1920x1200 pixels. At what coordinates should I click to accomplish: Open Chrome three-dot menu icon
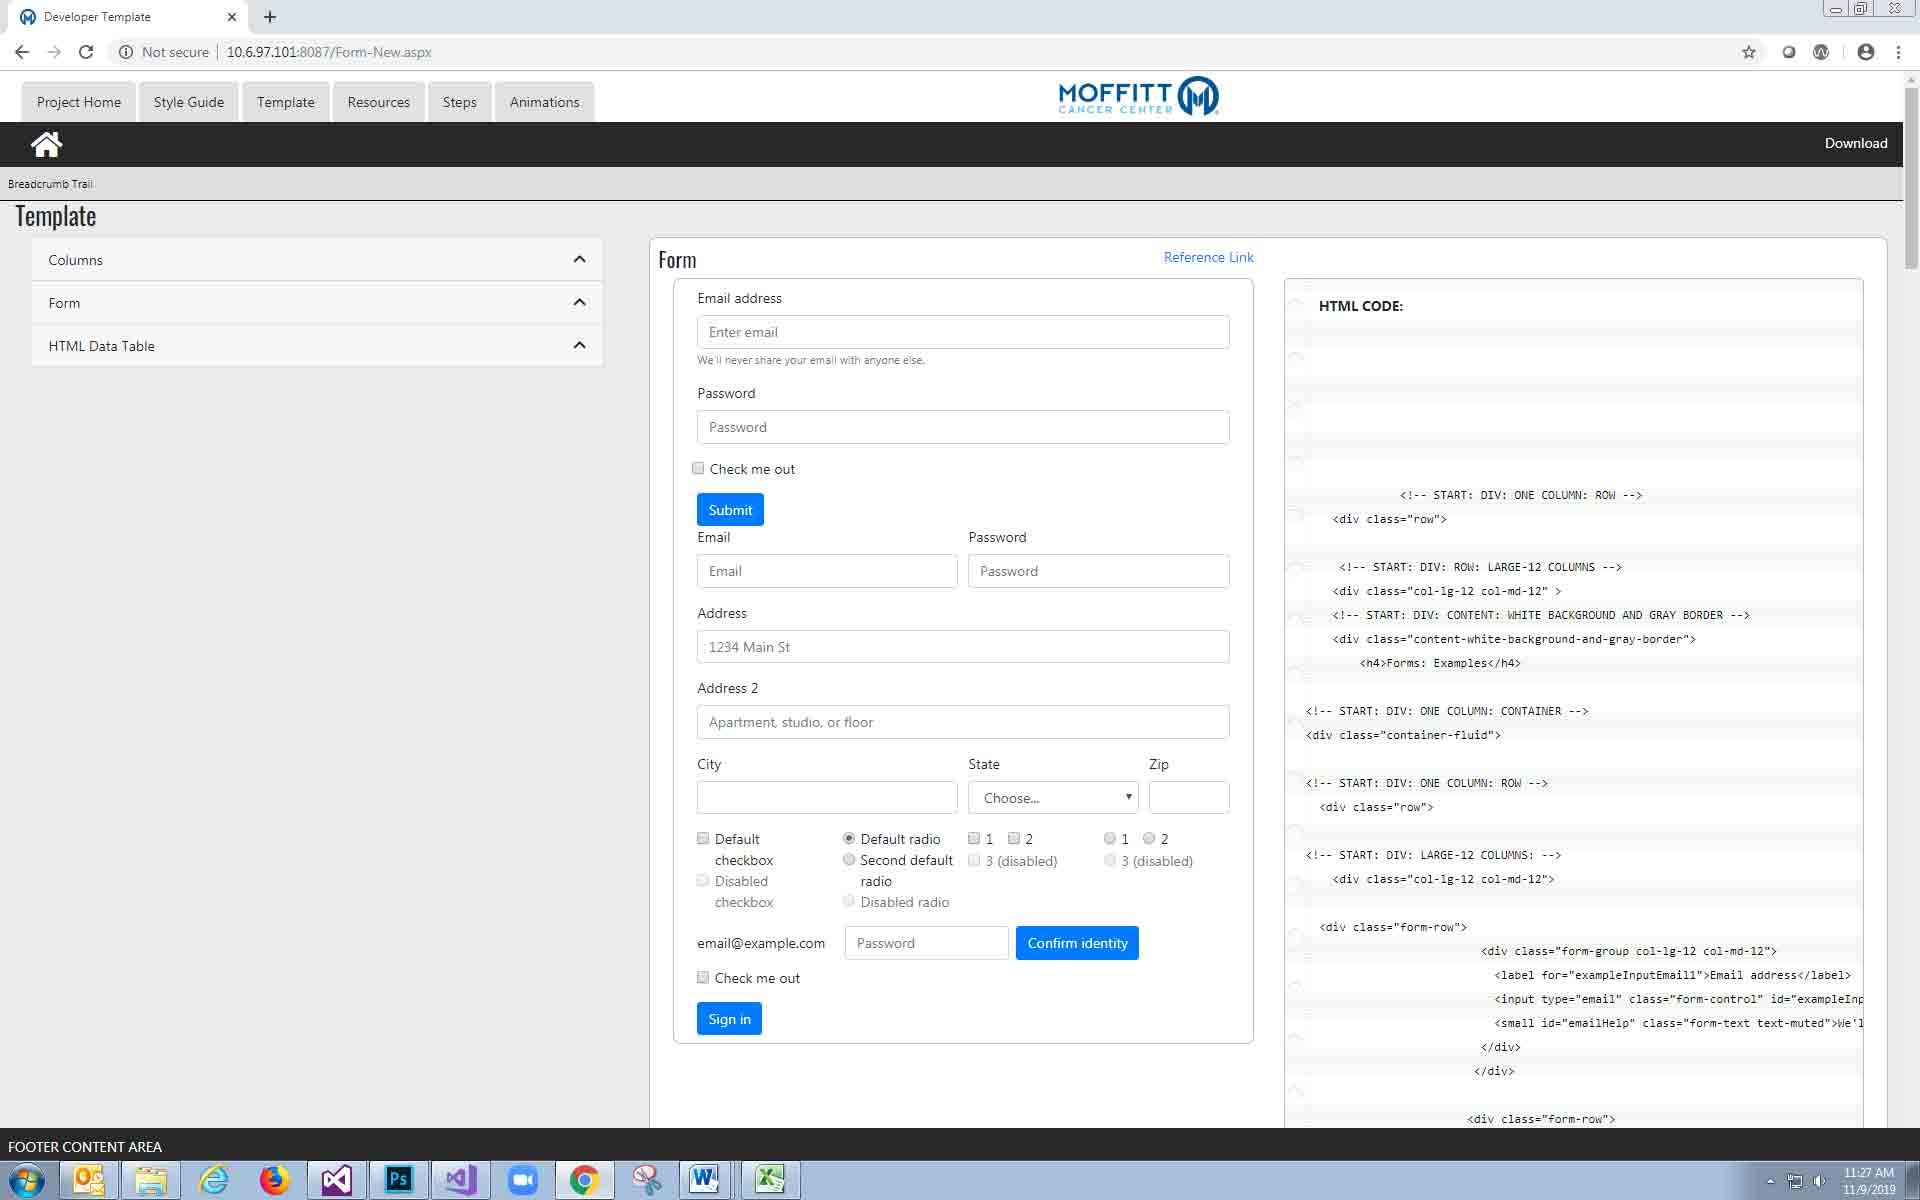(1898, 52)
